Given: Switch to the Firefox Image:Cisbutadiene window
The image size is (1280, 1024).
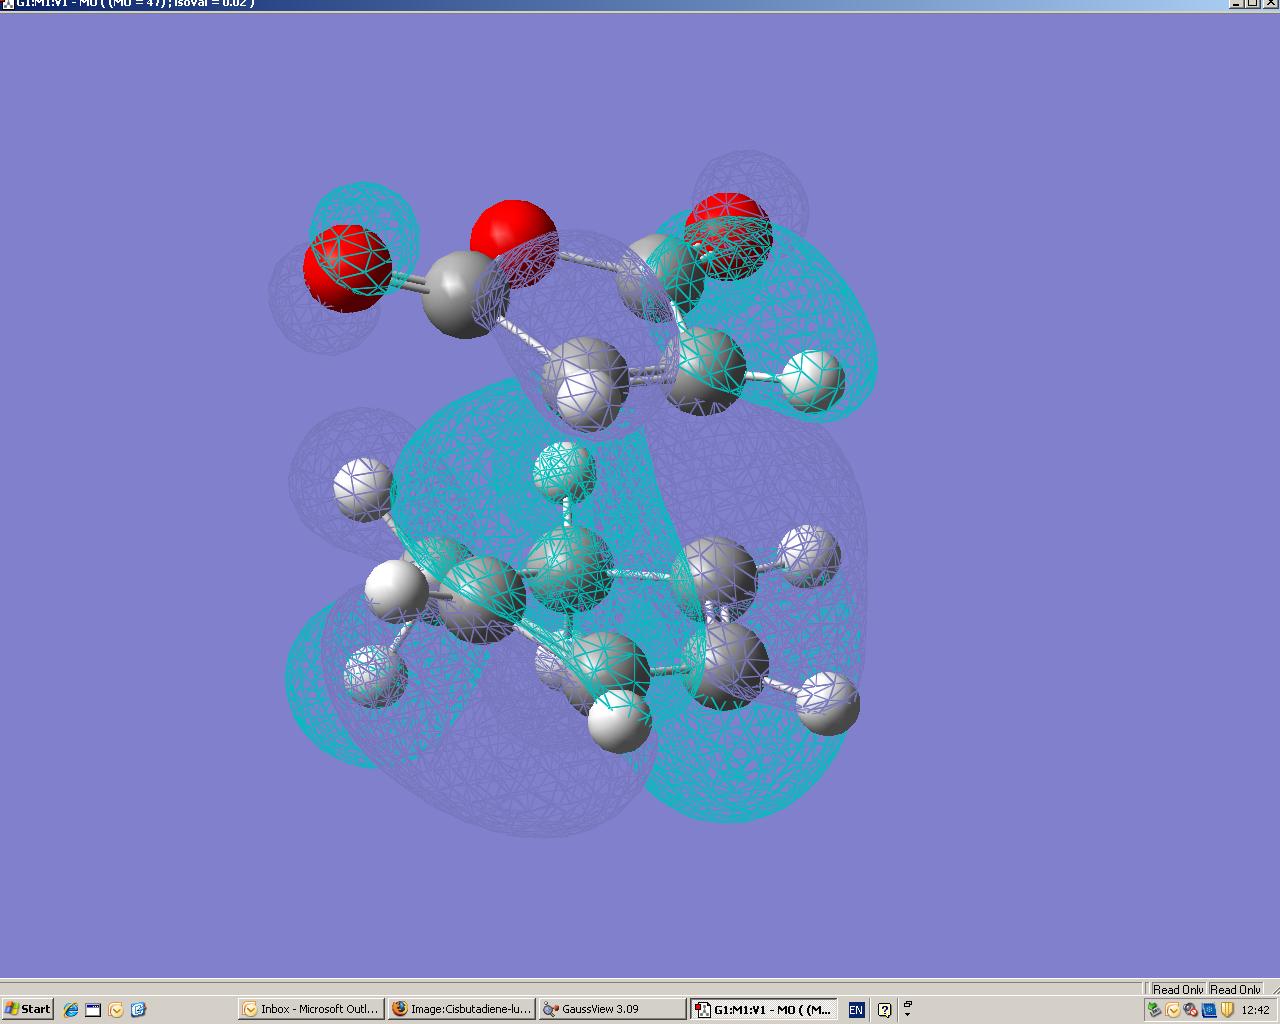Looking at the screenshot, I should pos(462,1009).
